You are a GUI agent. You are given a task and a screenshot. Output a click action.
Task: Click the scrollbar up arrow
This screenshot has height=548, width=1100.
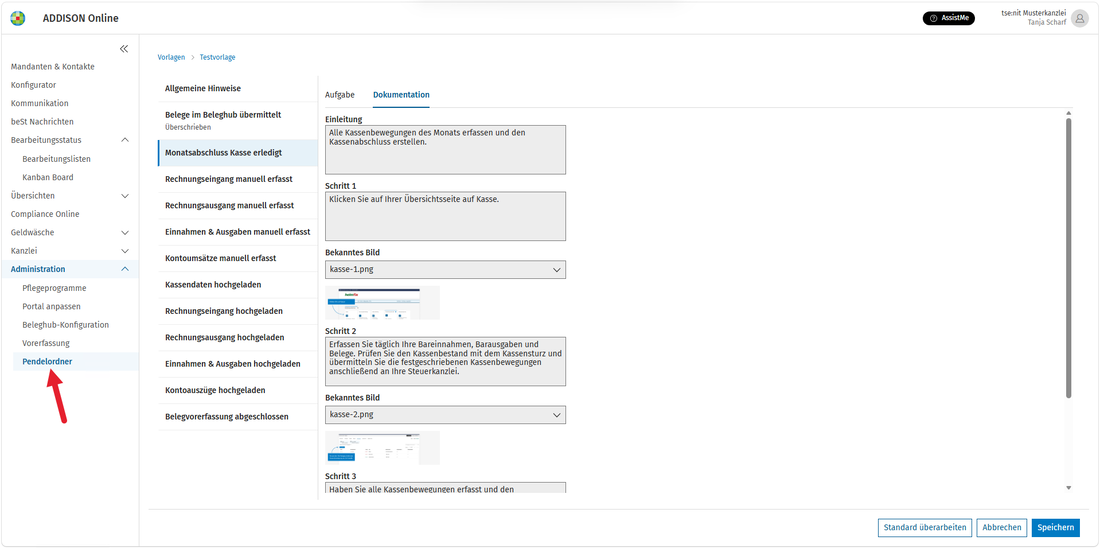1068,113
